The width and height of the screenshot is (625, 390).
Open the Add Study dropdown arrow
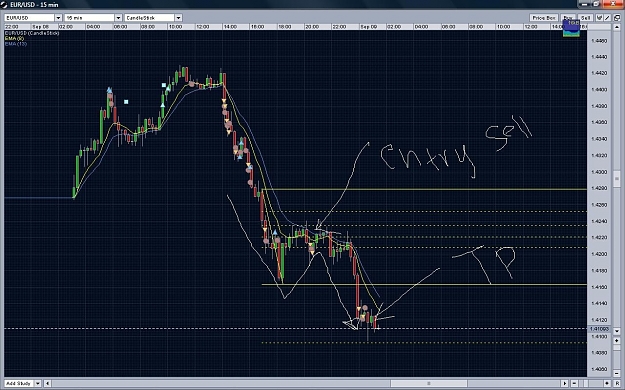[37, 383]
